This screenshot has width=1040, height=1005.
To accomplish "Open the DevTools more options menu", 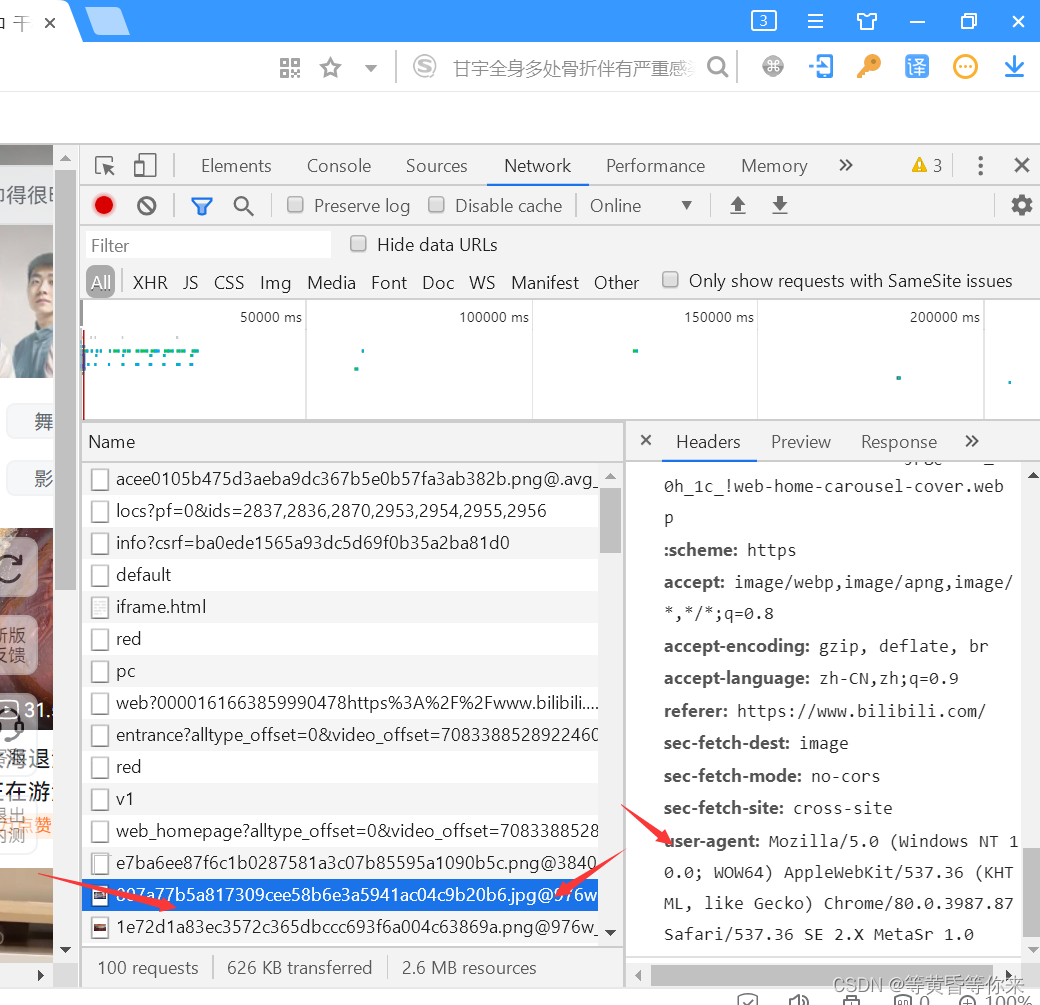I will [x=980, y=165].
